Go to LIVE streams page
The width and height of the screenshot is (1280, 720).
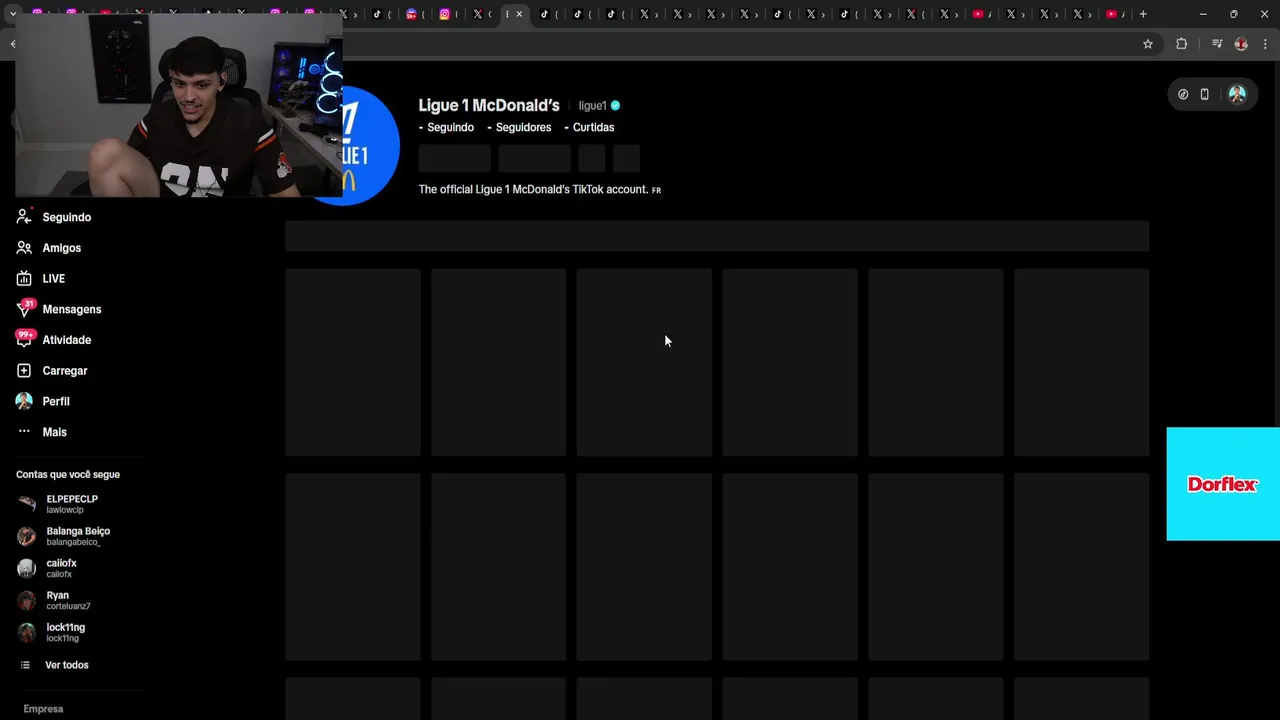53,279
